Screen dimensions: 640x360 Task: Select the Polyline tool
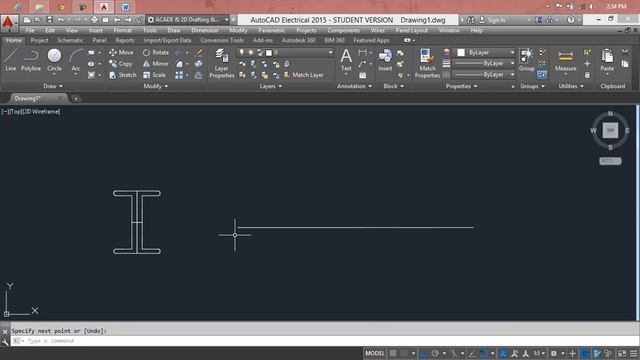coord(31,60)
